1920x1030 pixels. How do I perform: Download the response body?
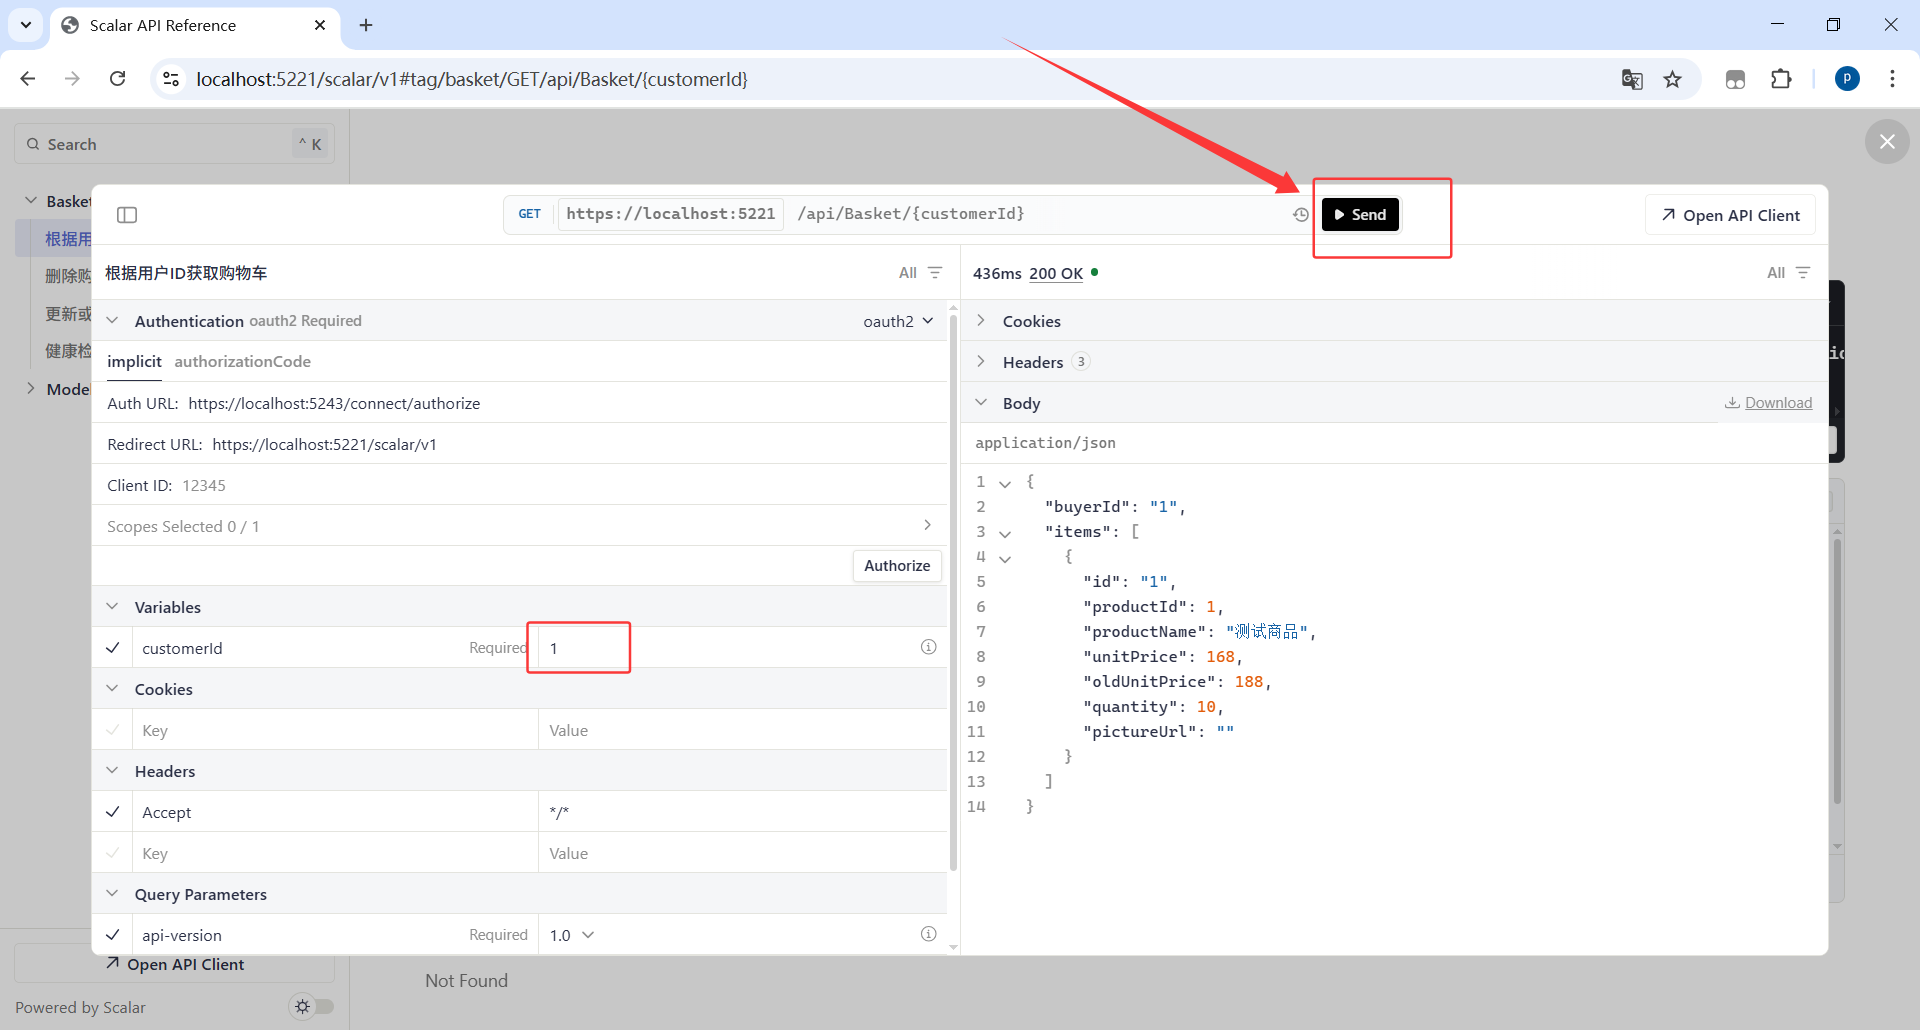coord(1768,403)
